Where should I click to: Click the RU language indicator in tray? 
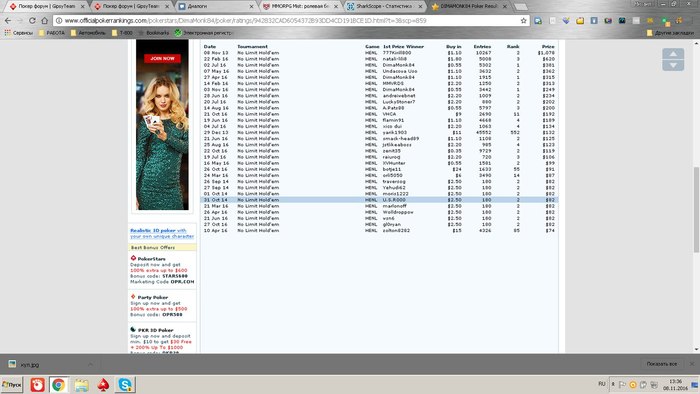point(601,384)
